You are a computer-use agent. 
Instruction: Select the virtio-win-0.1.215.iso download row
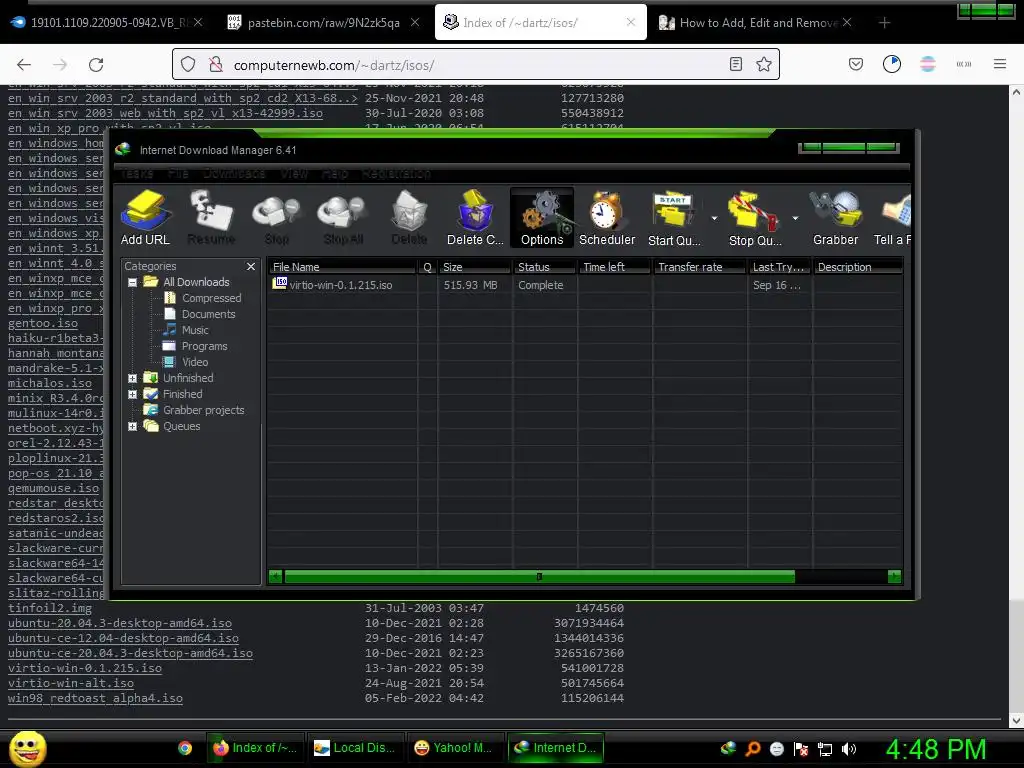click(x=585, y=285)
